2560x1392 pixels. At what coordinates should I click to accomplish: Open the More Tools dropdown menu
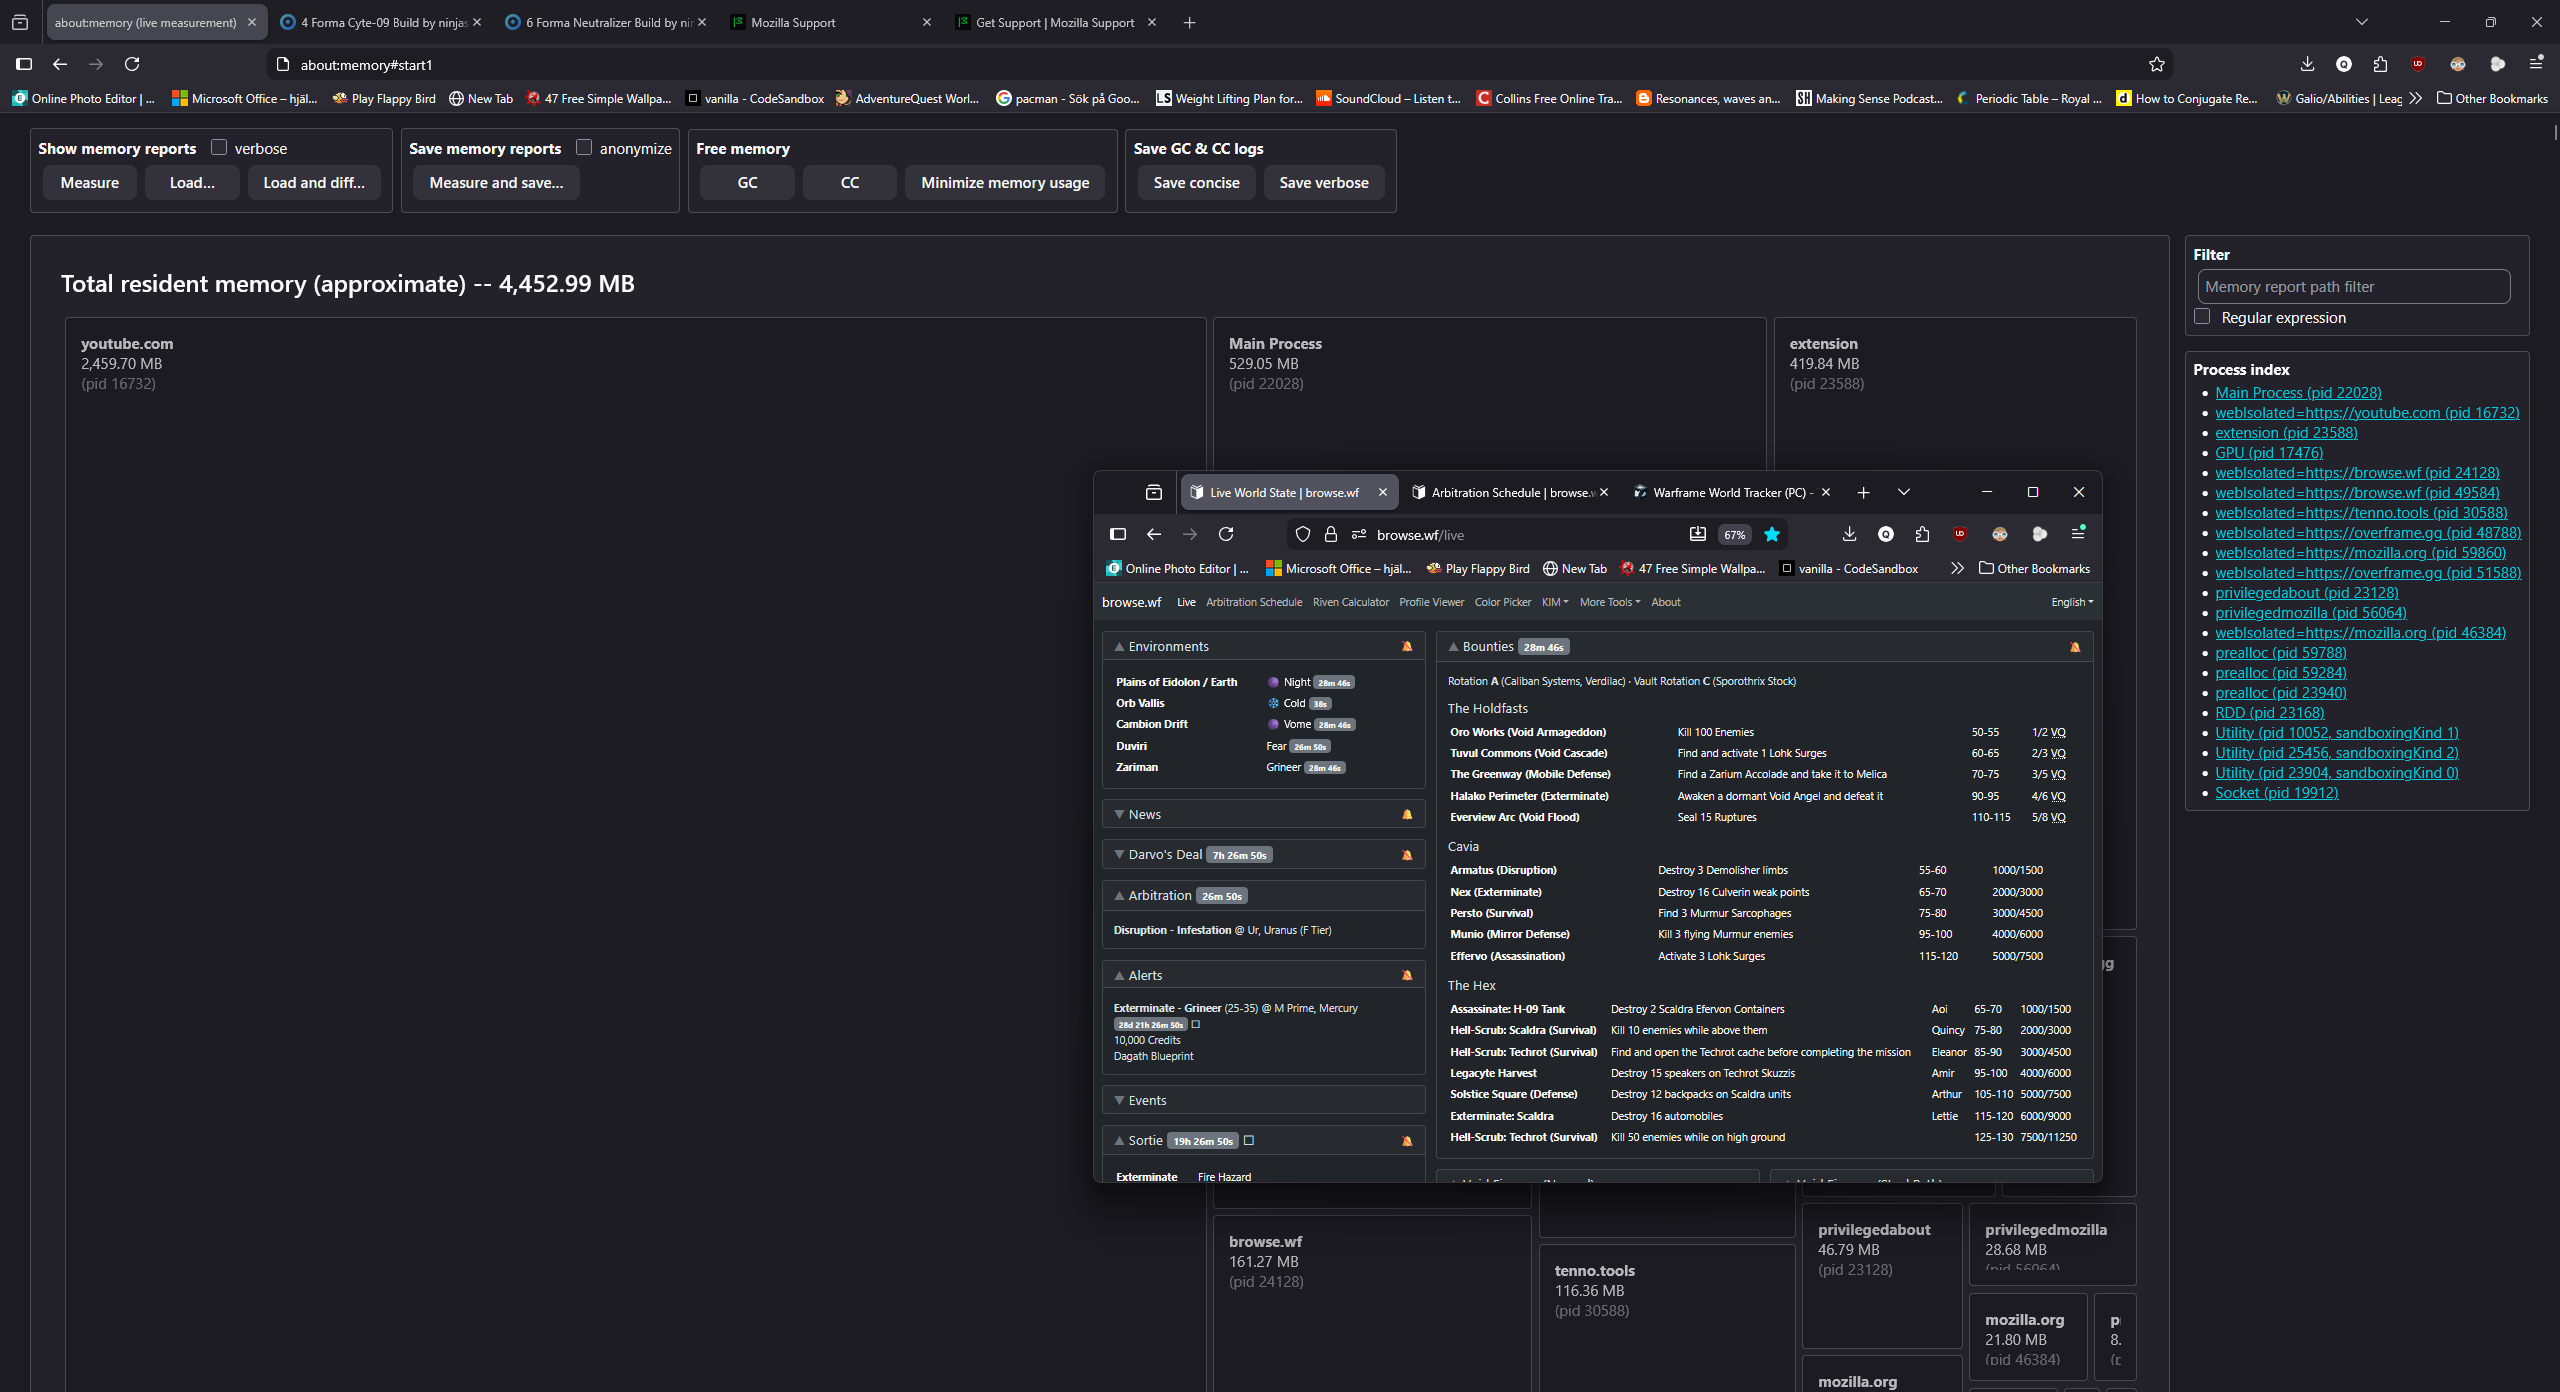point(1610,602)
